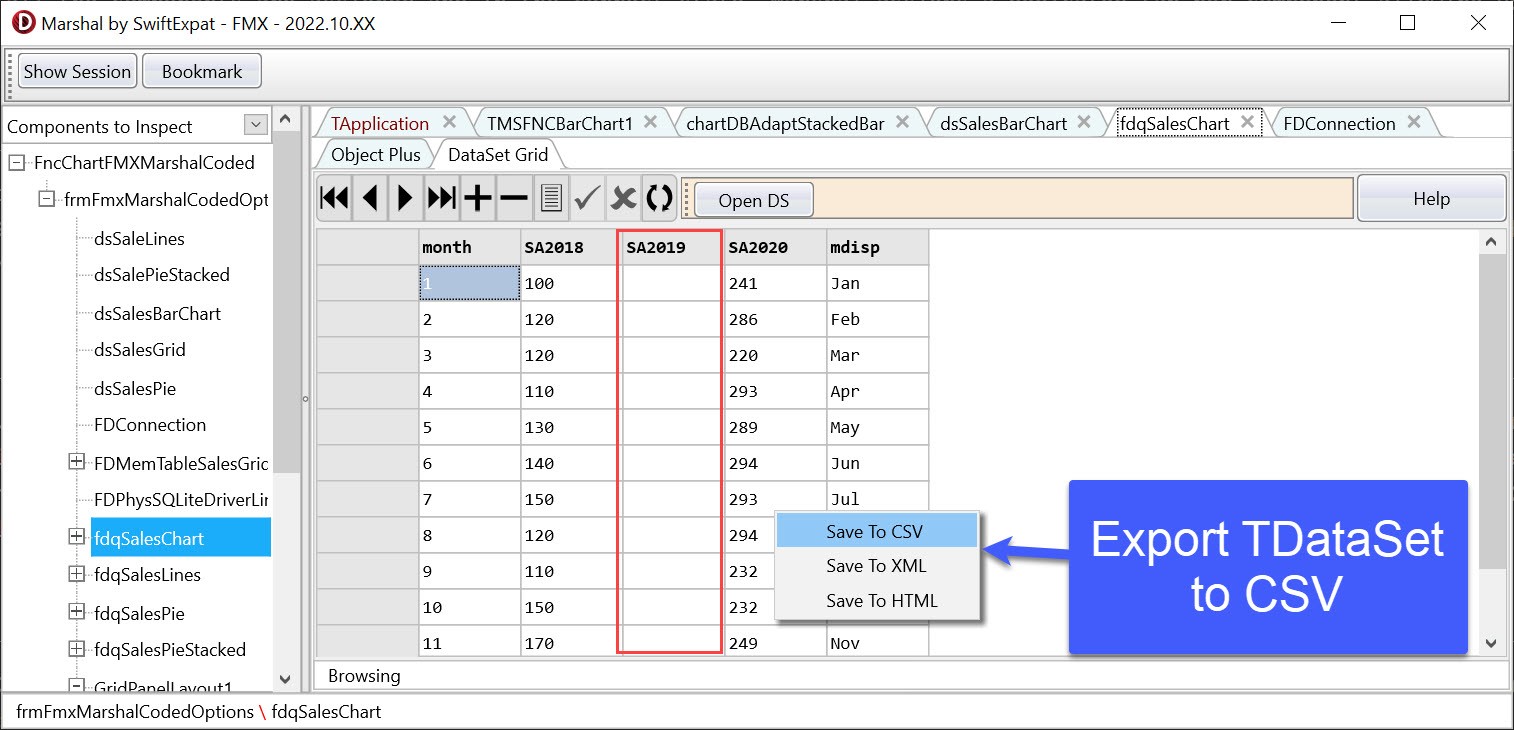Click the Show Session button
1514x730 pixels.
[x=77, y=71]
